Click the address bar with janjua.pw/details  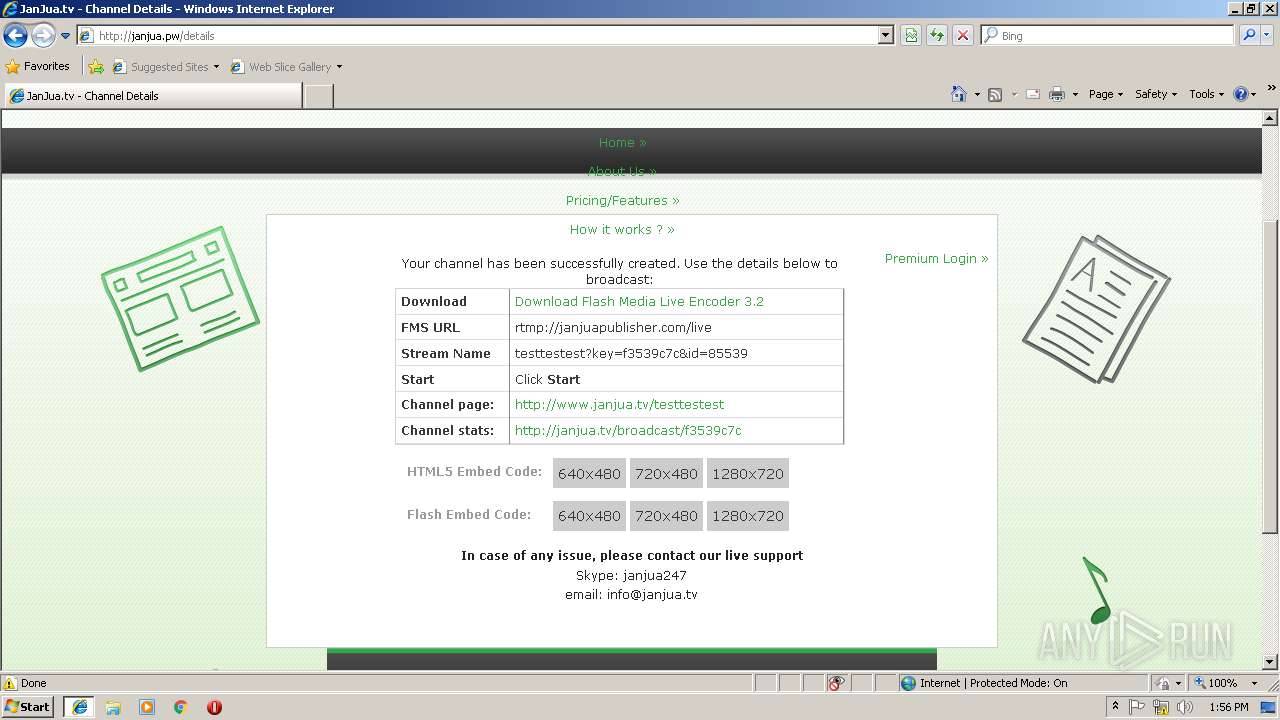point(486,35)
